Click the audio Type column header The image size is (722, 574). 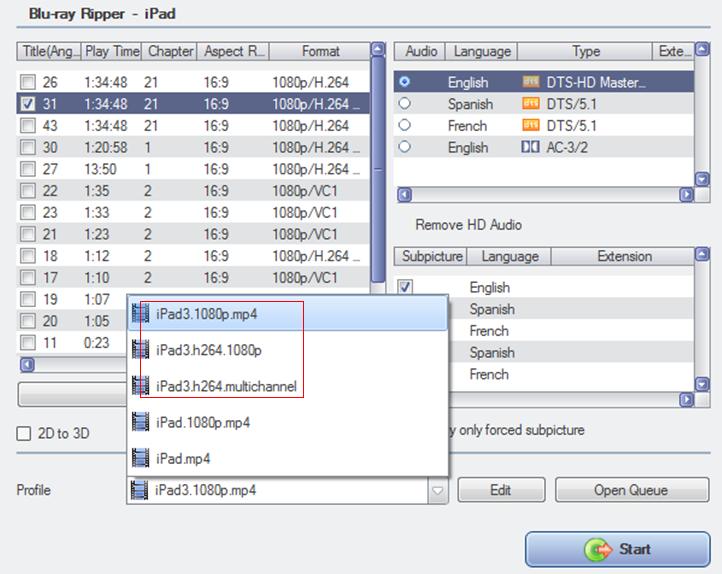[x=585, y=51]
